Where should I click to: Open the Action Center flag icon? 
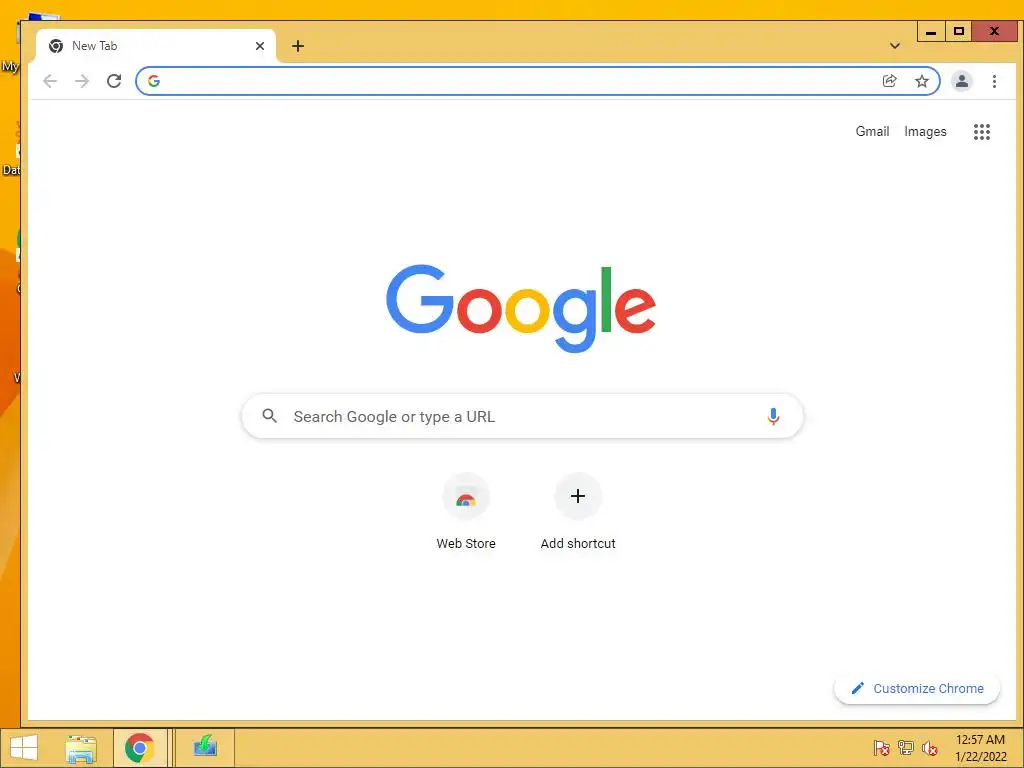tap(881, 748)
